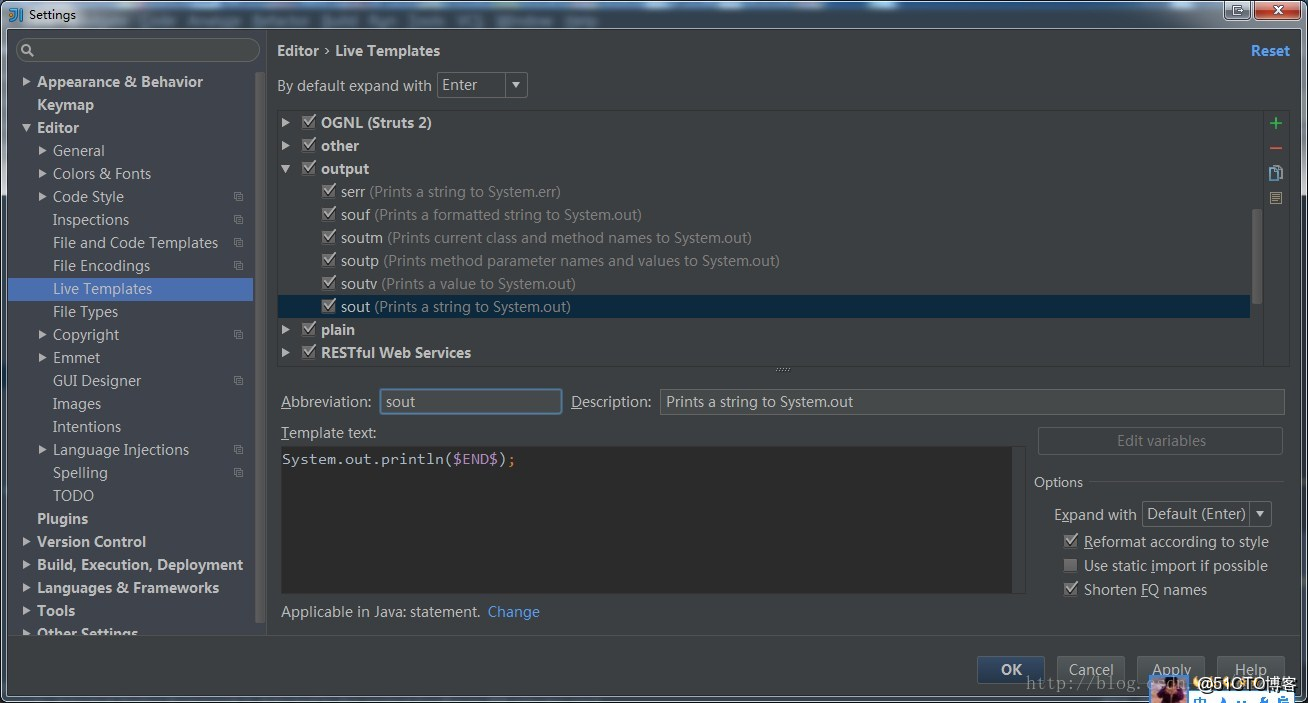Expand the RESTful Web Services group
The height and width of the screenshot is (703, 1308).
coord(286,352)
